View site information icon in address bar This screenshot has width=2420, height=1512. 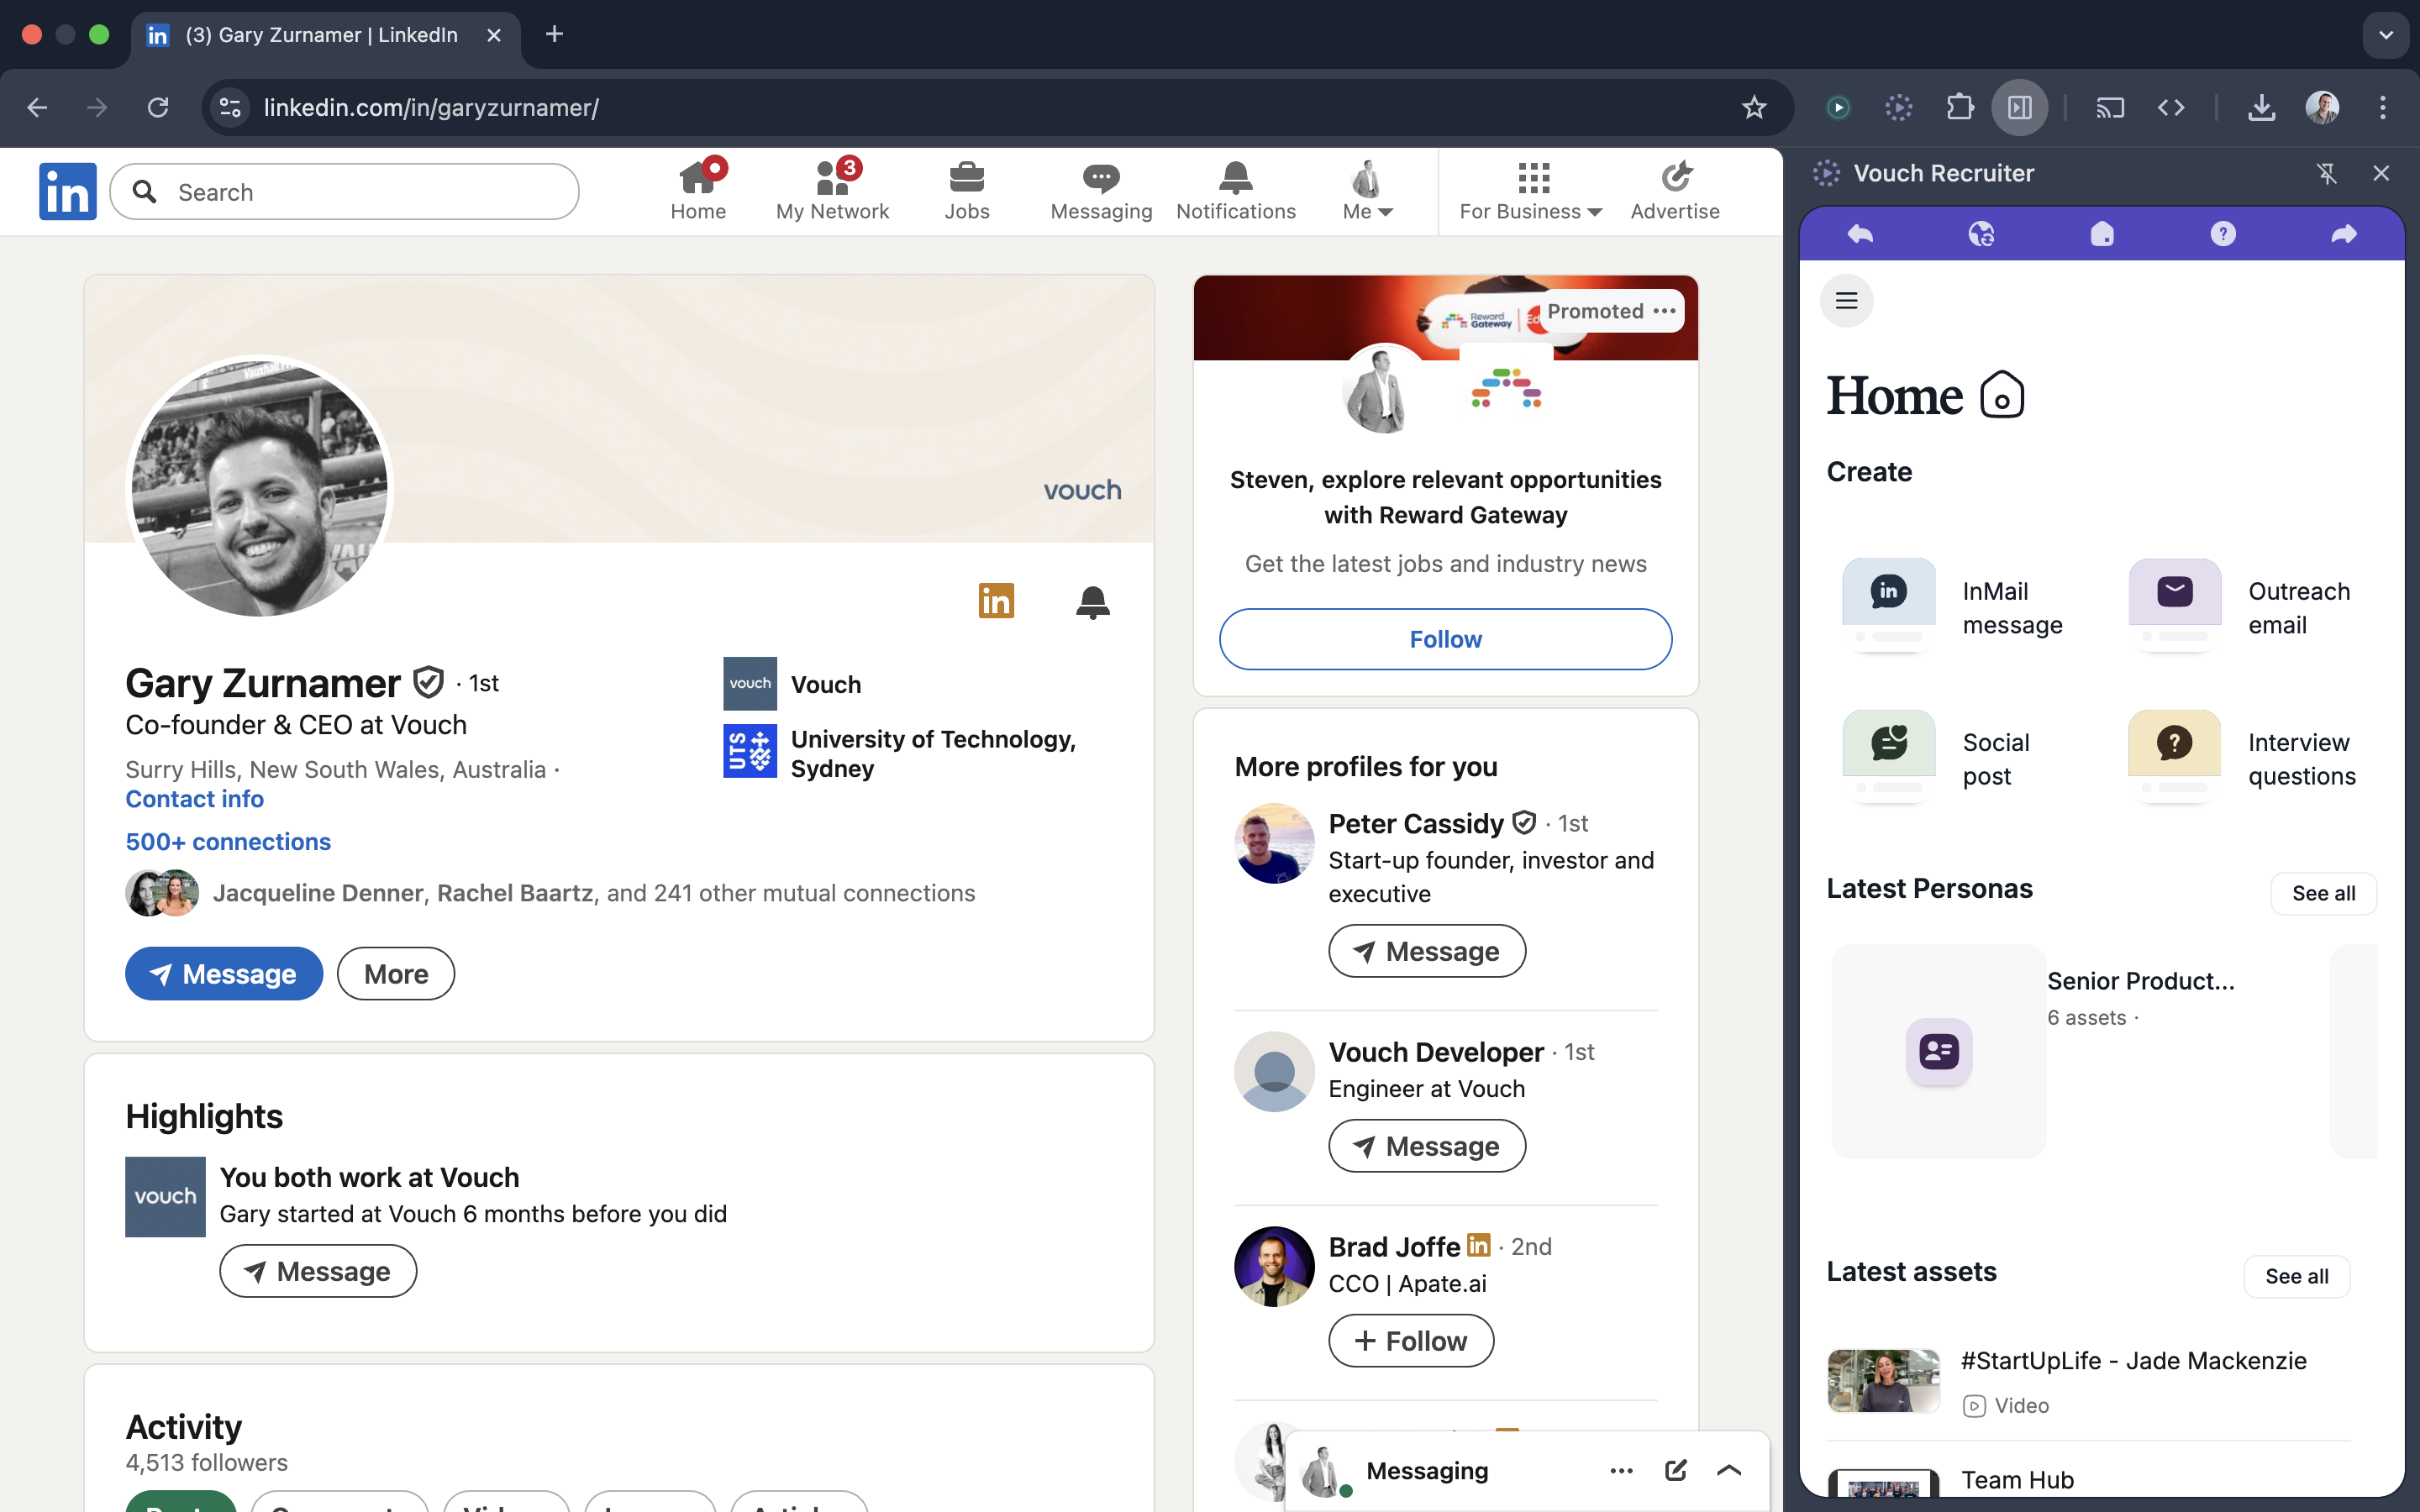(231, 107)
